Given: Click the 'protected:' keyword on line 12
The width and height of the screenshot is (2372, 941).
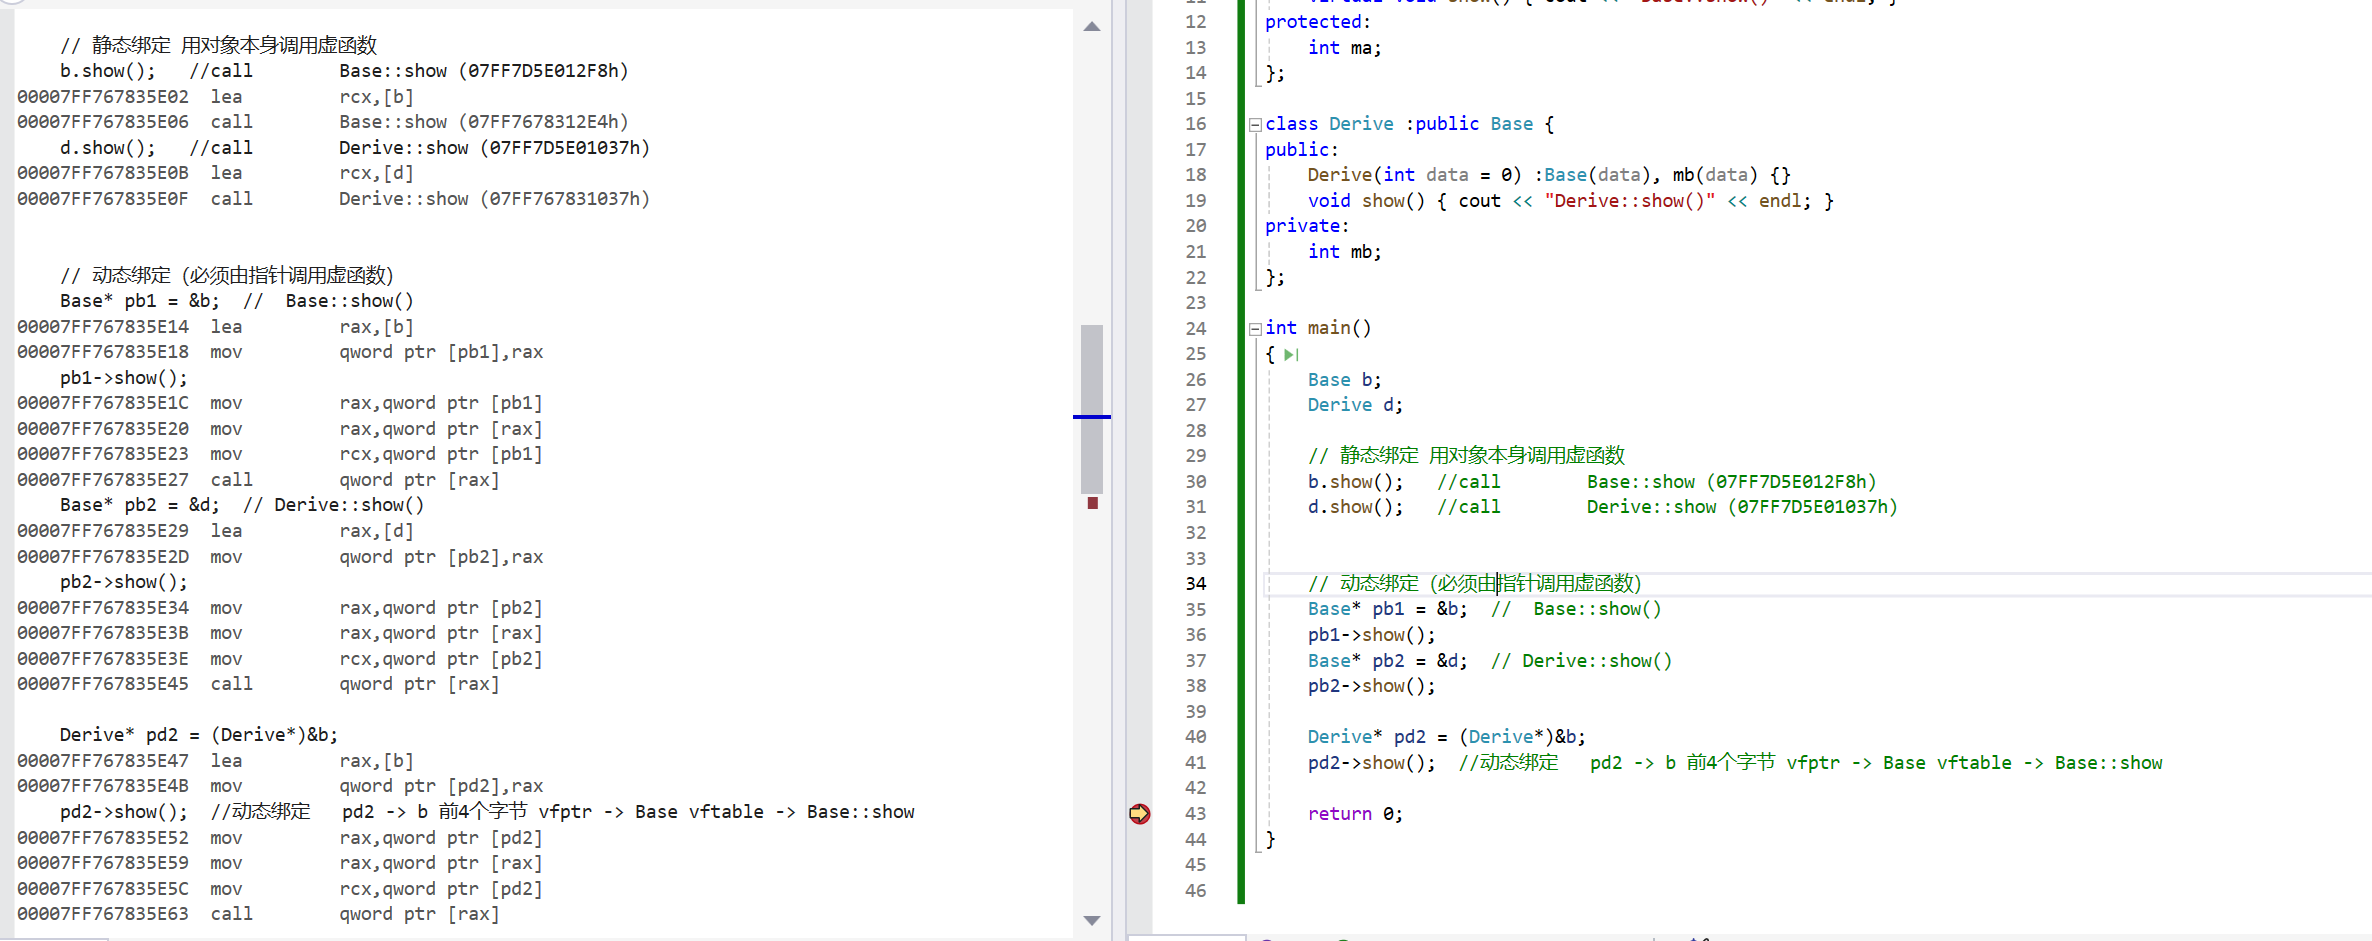Looking at the screenshot, I should [x=1317, y=22].
